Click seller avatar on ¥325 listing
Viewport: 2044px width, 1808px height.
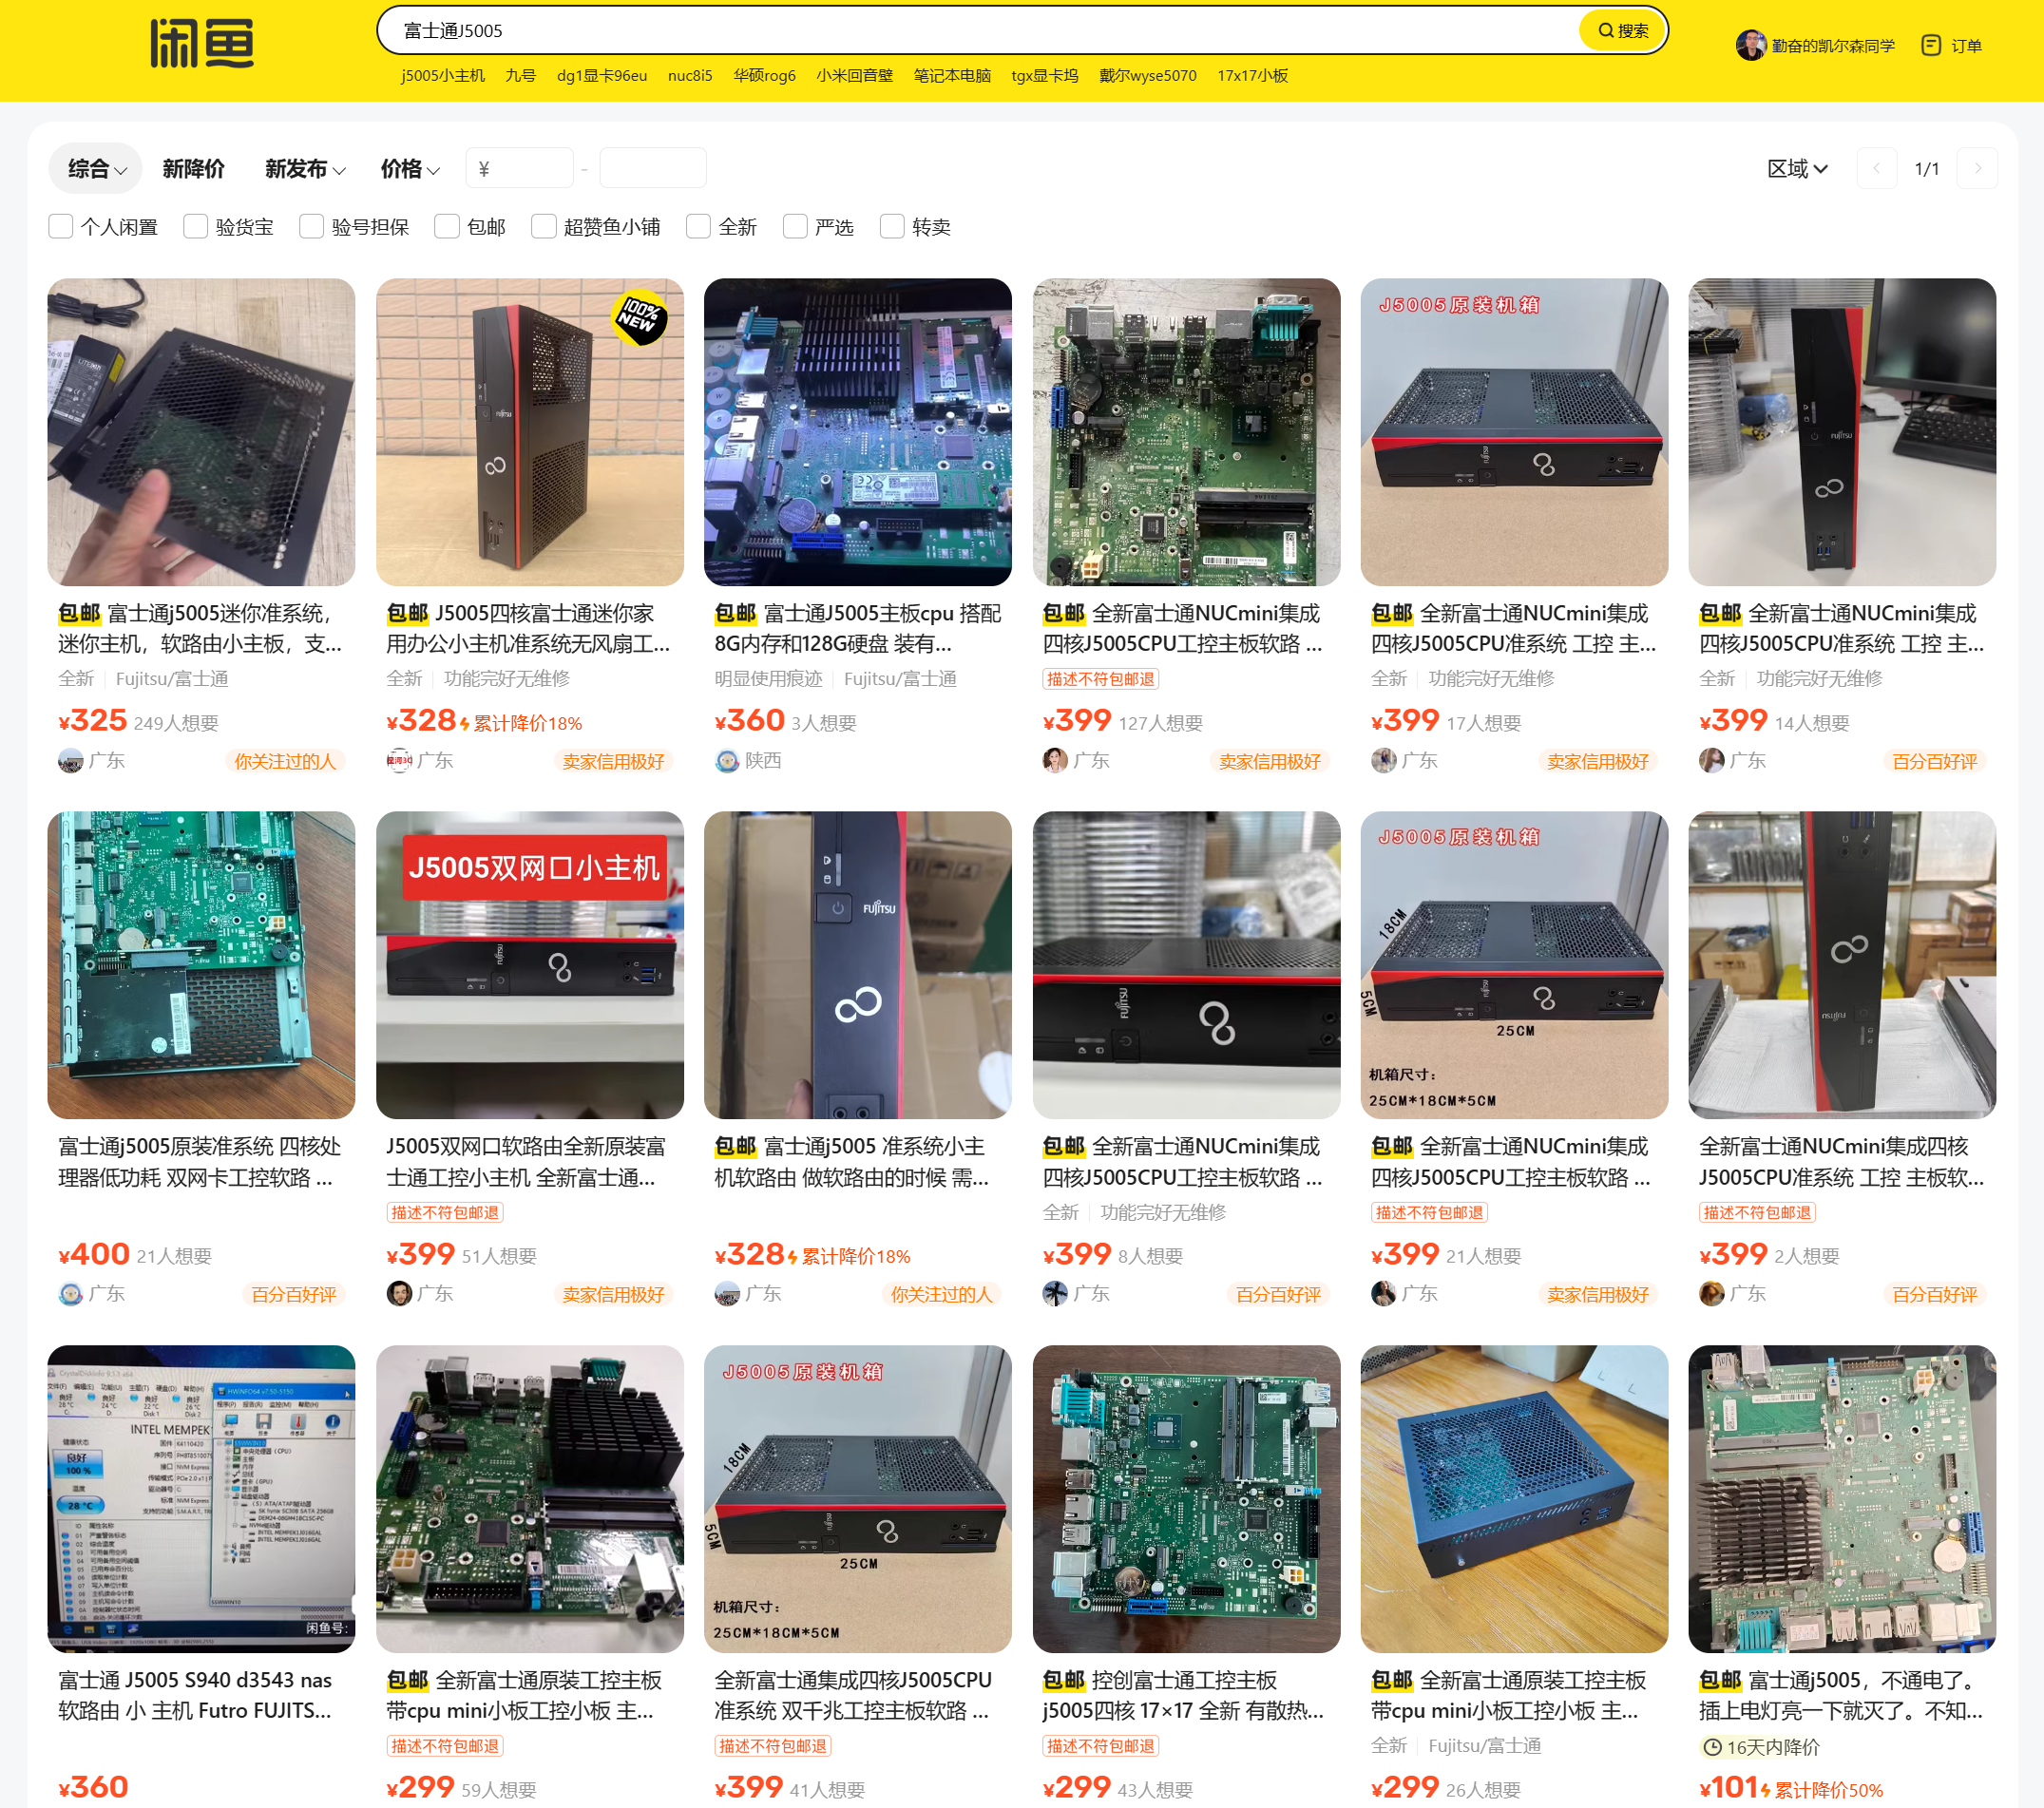coord(70,761)
